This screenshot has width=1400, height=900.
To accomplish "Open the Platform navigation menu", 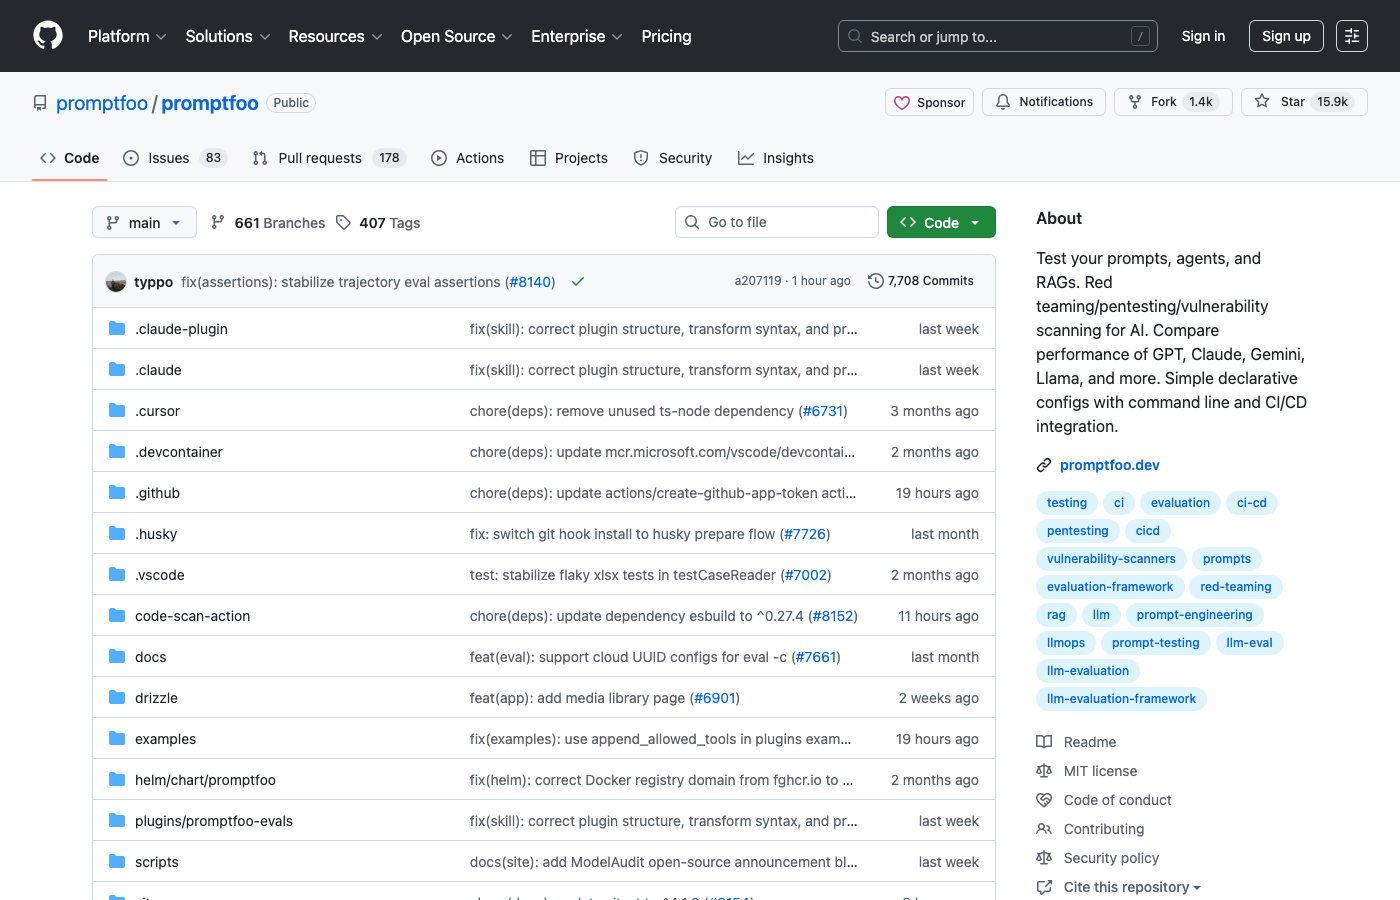I will pyautogui.click(x=127, y=36).
